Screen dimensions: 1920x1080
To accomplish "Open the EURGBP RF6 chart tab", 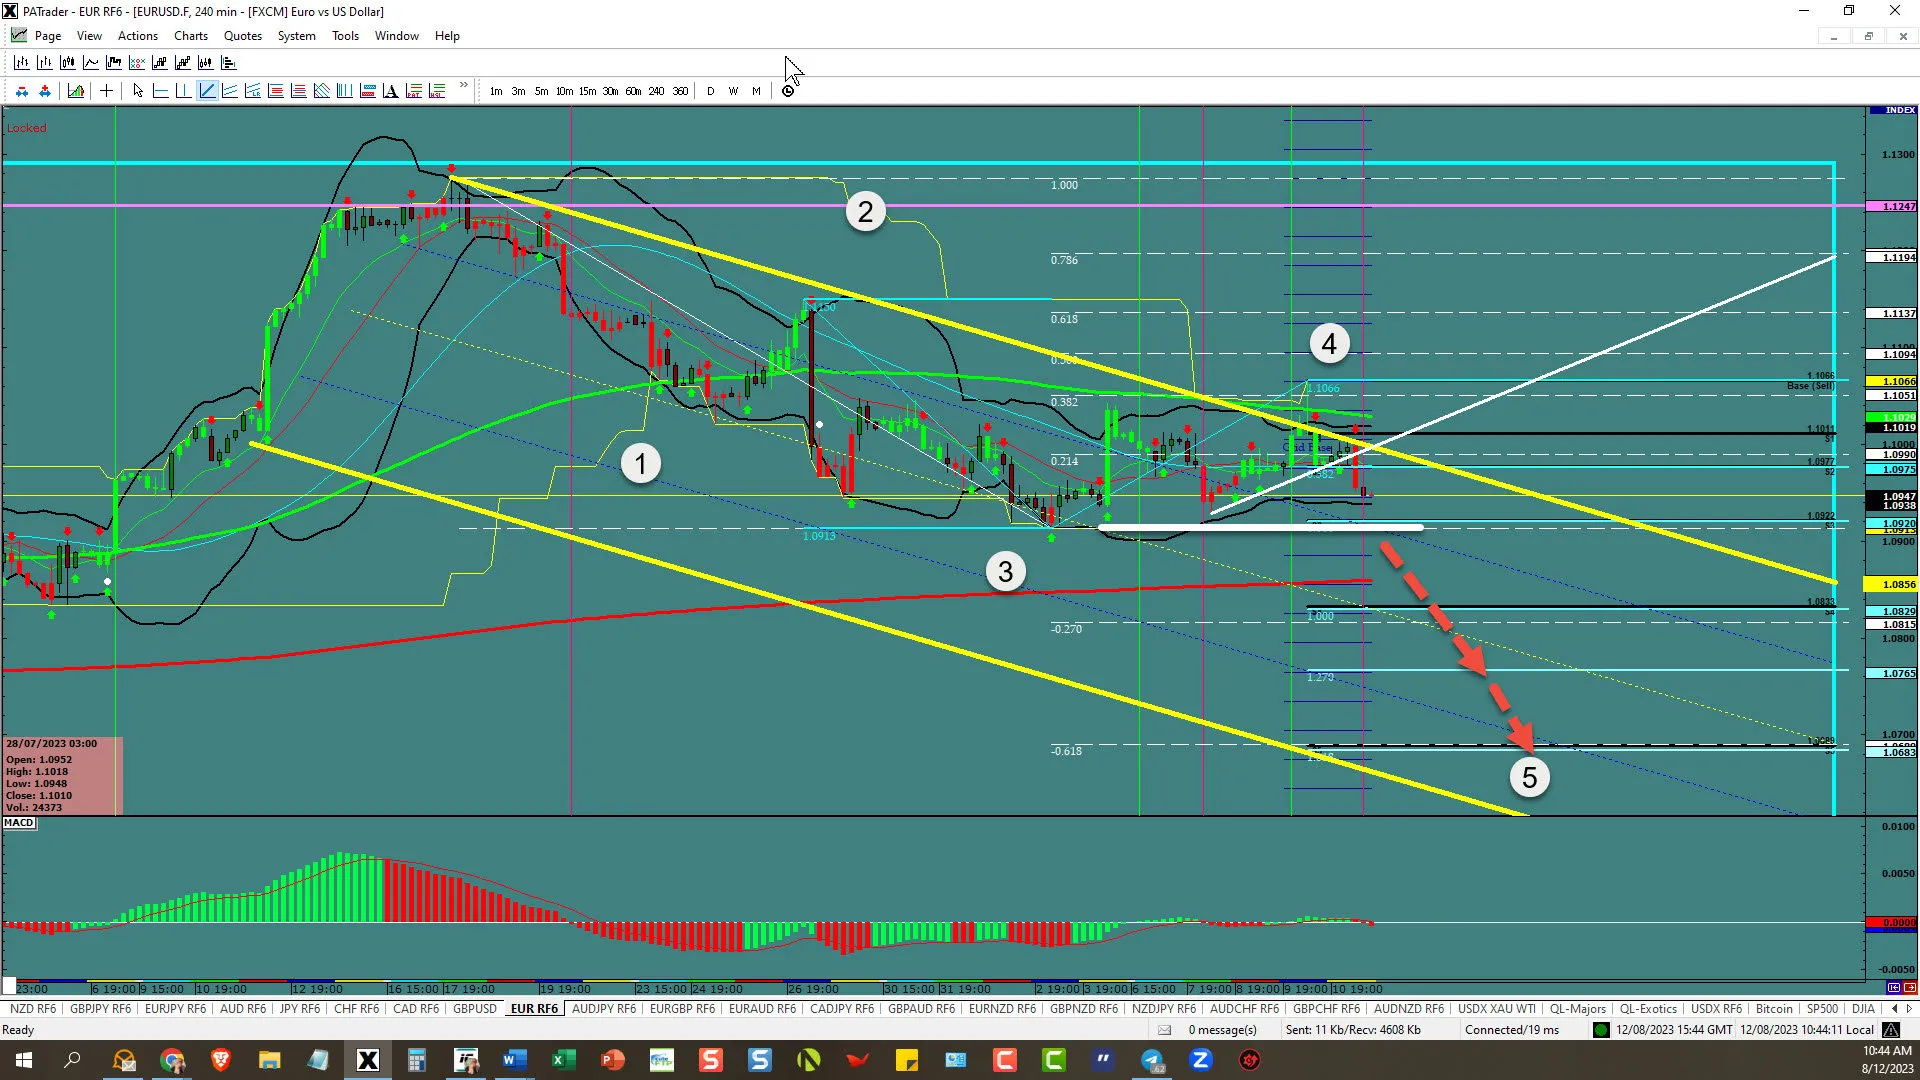I will point(682,1009).
